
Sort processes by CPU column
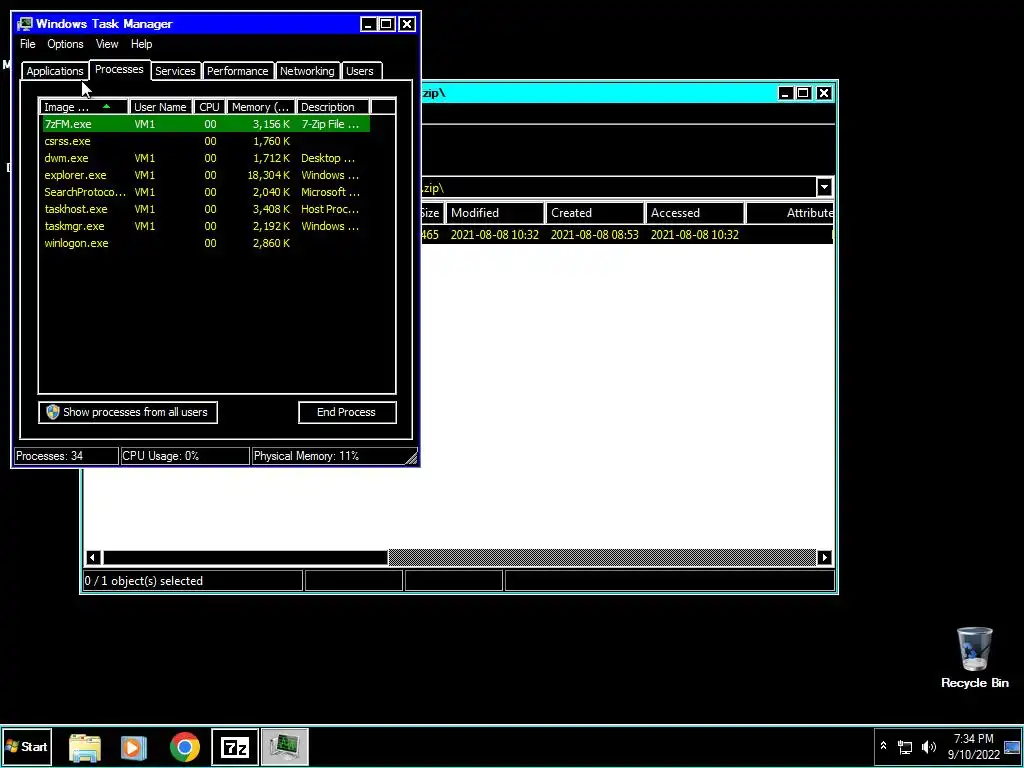pos(210,107)
